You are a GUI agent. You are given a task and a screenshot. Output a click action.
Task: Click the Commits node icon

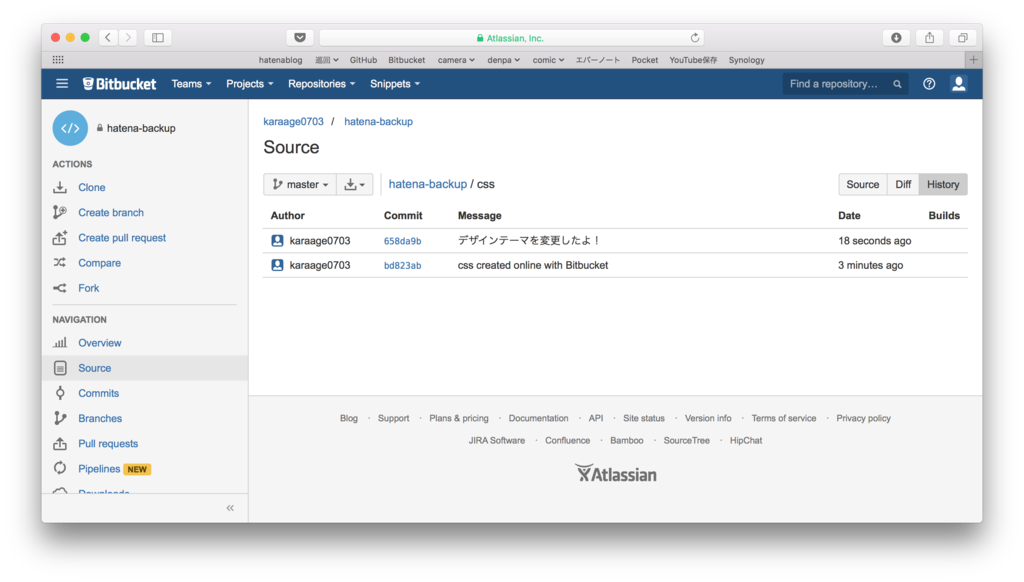click(60, 393)
